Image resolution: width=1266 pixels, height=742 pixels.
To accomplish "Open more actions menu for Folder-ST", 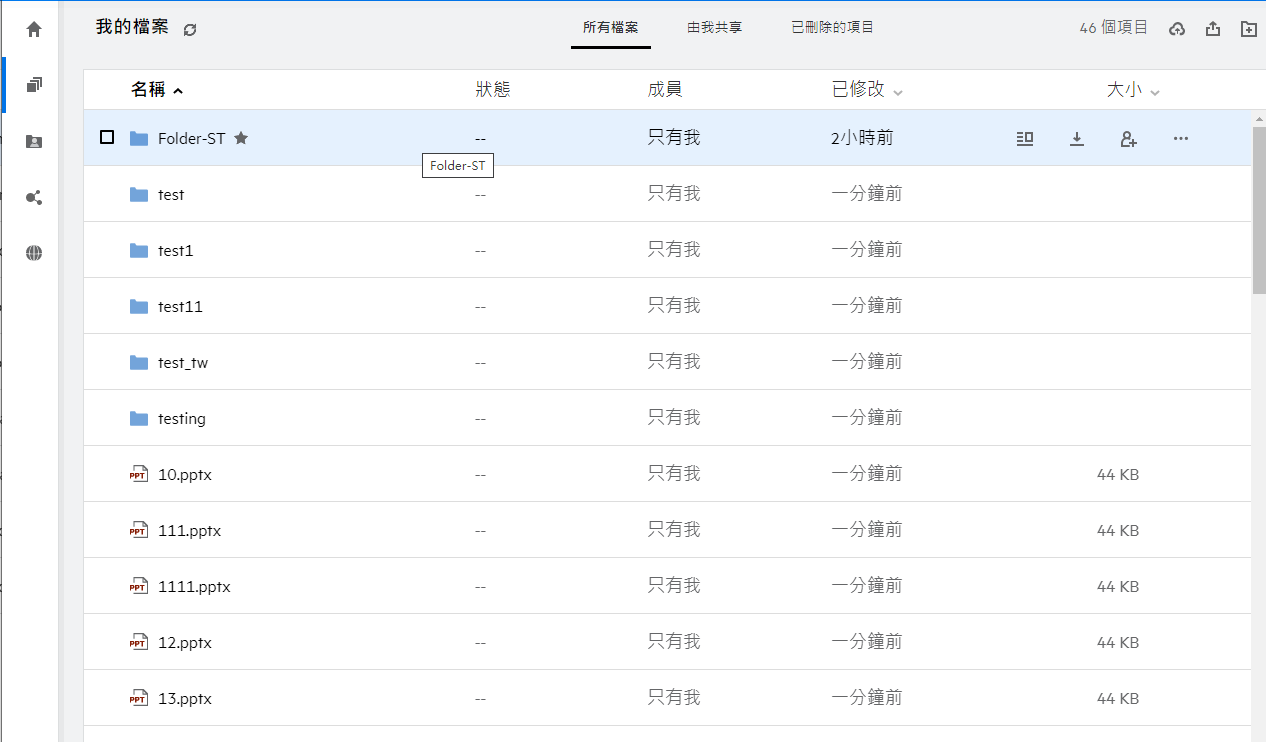I will [x=1180, y=139].
